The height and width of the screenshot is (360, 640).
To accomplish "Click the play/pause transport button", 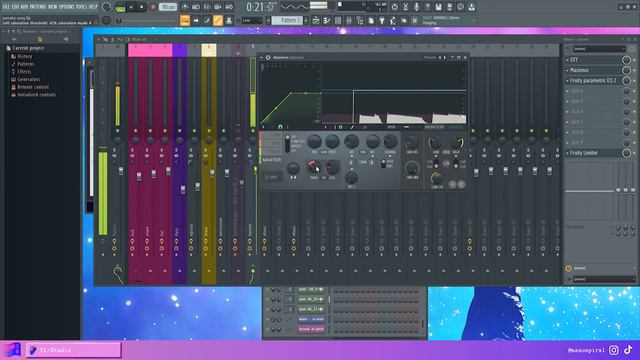I will pyautogui.click(x=131, y=7).
